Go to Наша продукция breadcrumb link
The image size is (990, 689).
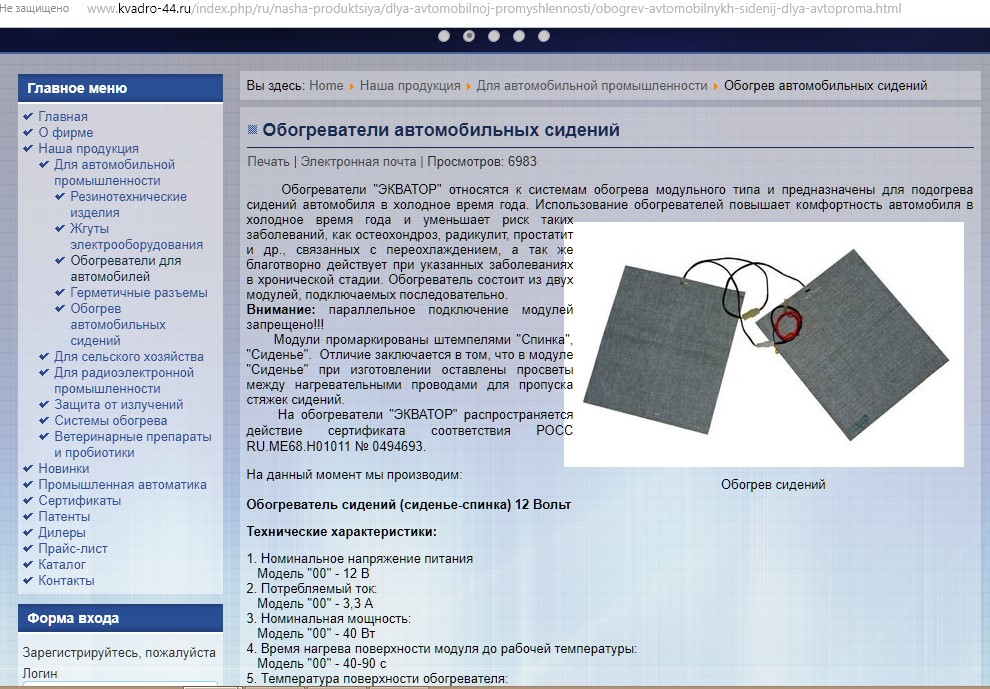[410, 85]
